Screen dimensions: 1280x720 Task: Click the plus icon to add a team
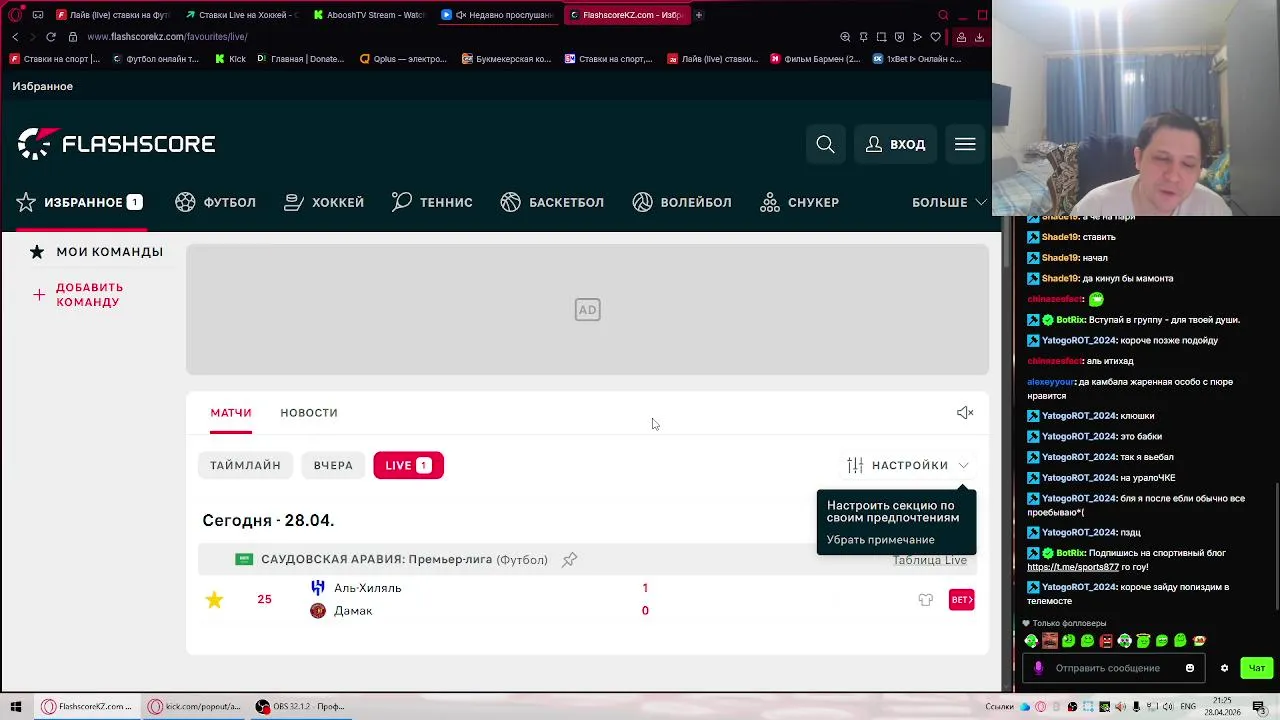tap(38, 294)
